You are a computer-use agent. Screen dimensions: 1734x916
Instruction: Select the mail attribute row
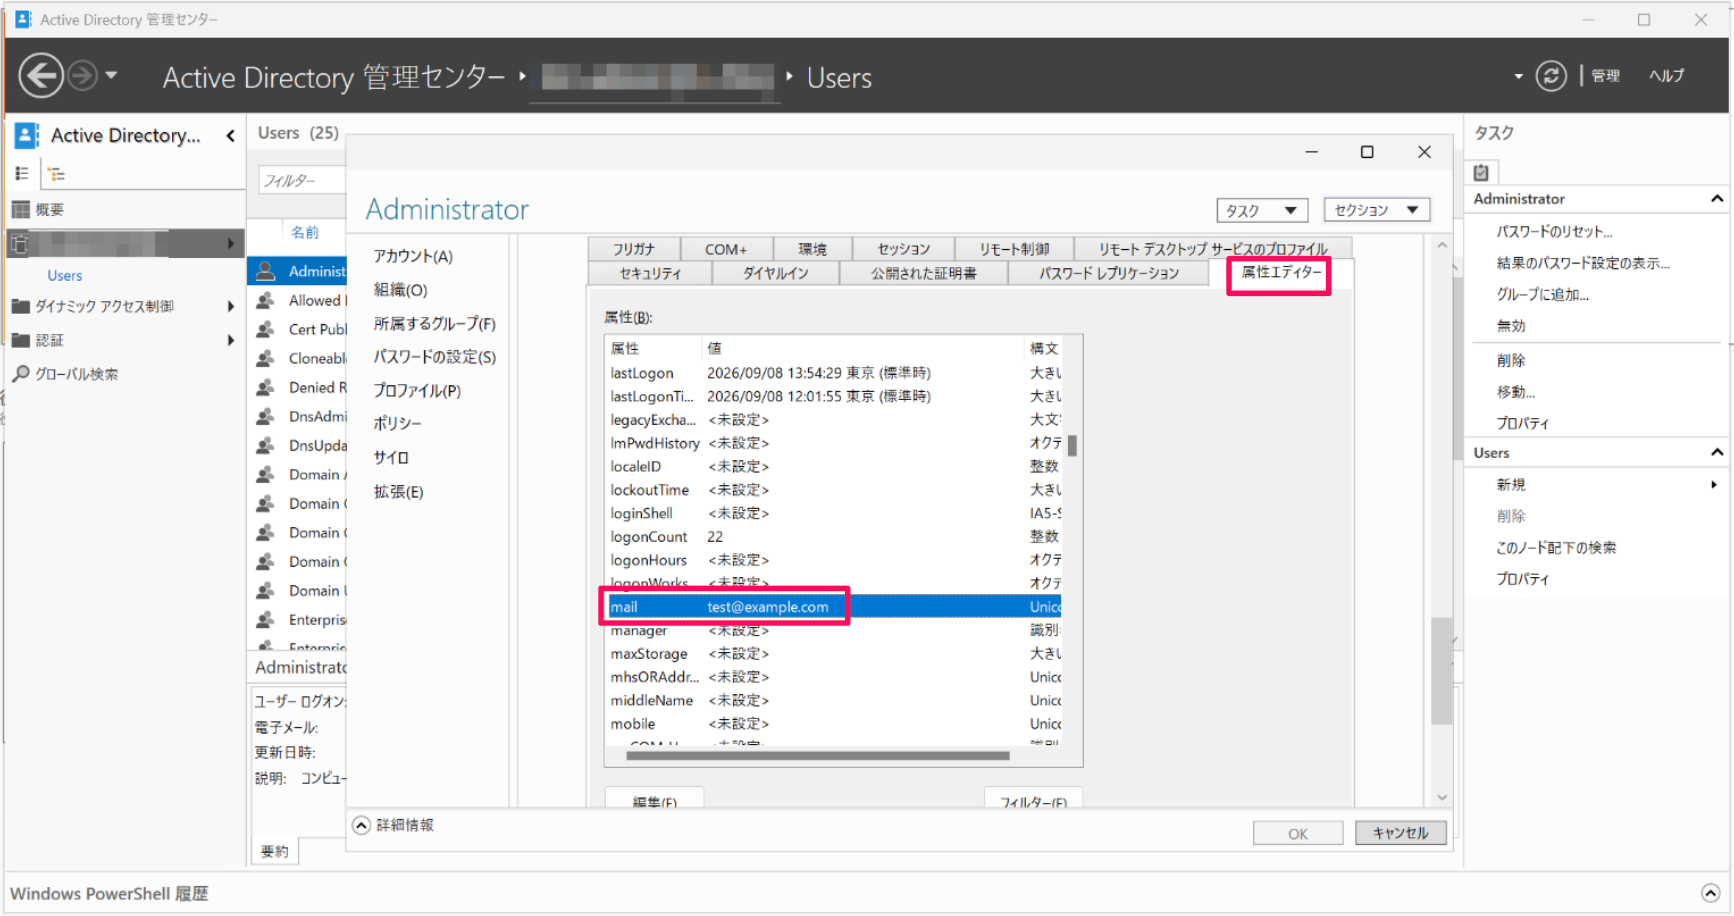tap(834, 607)
